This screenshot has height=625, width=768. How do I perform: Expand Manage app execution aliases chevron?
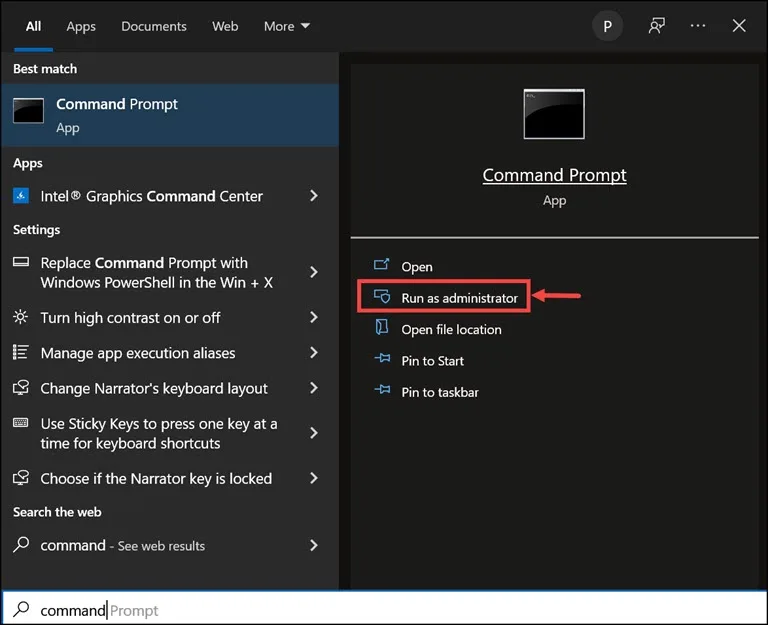pos(314,353)
